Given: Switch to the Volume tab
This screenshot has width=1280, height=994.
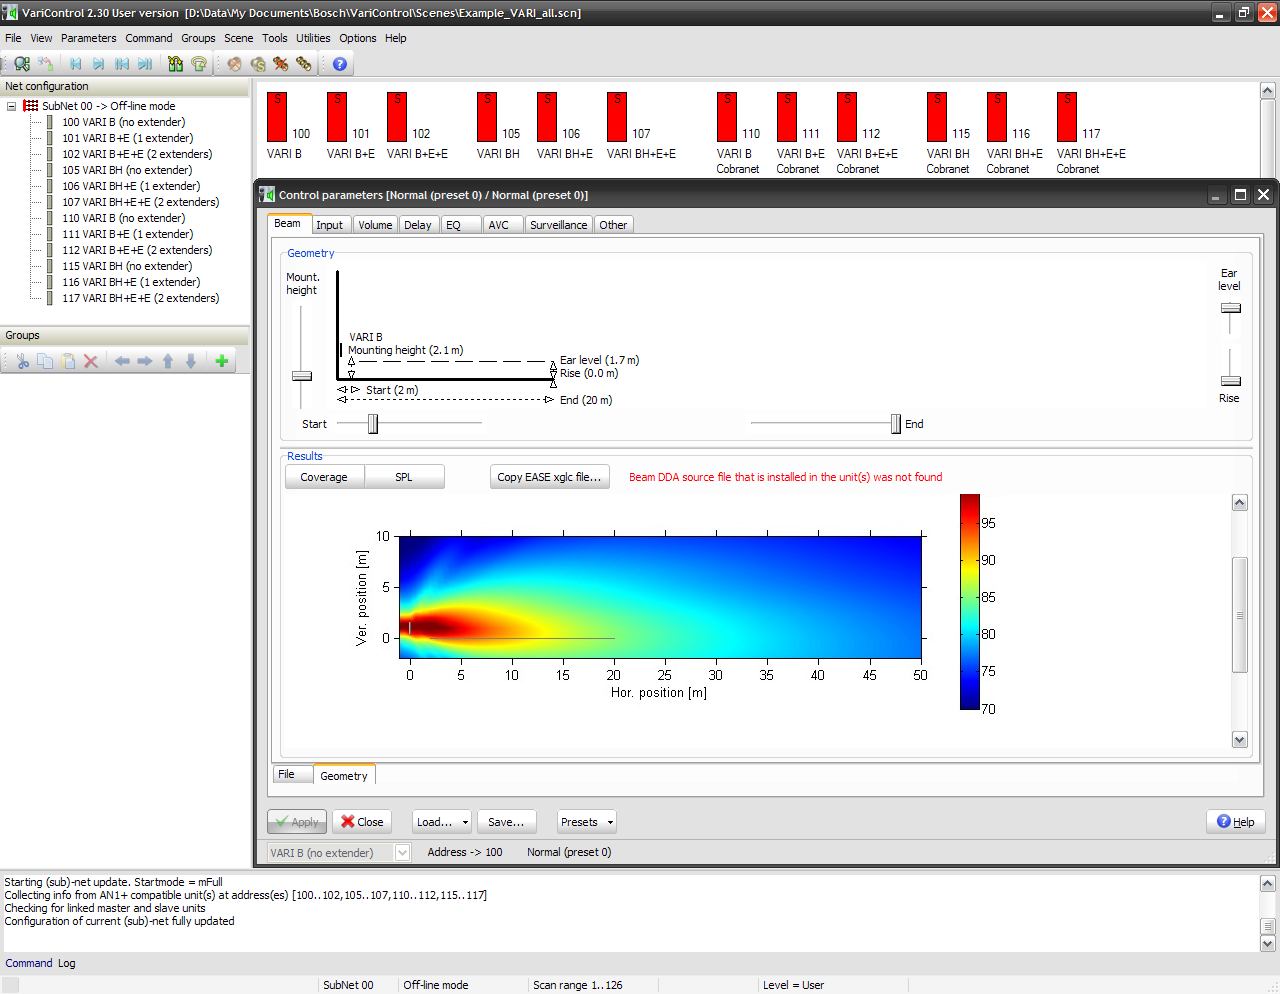Looking at the screenshot, I should click(x=375, y=225).
